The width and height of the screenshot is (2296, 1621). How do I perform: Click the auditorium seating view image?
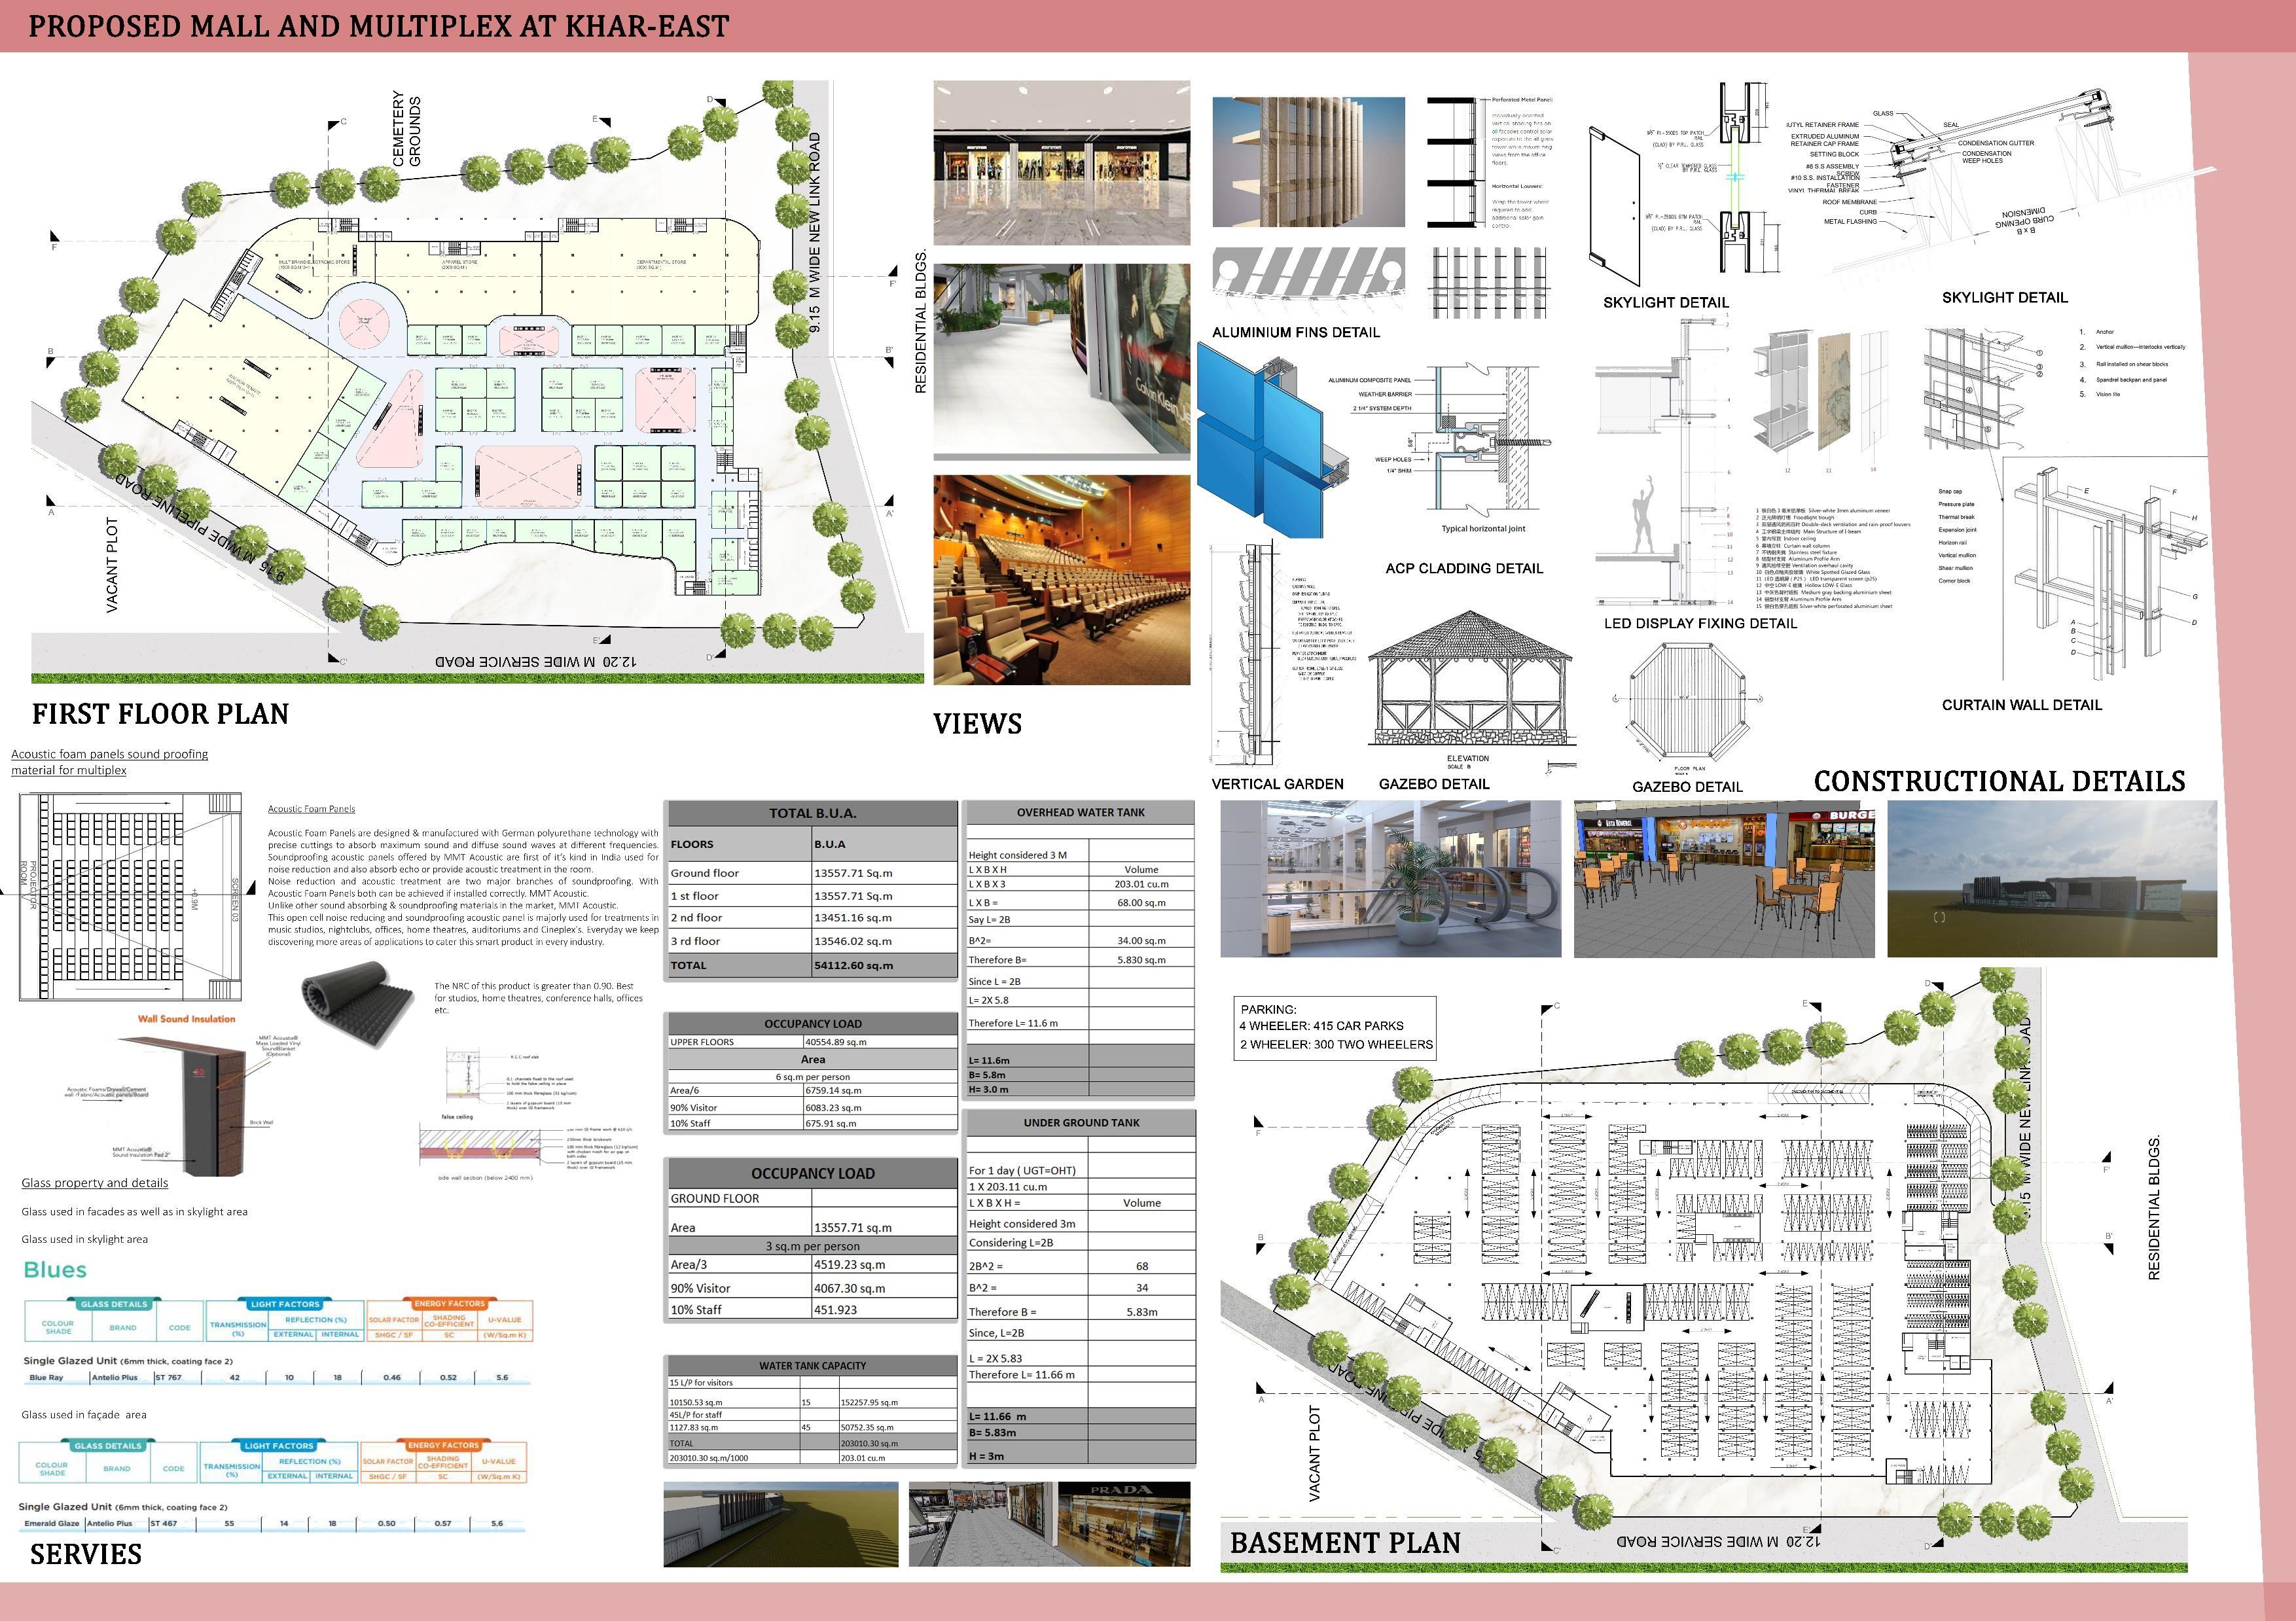pyautogui.click(x=1061, y=579)
